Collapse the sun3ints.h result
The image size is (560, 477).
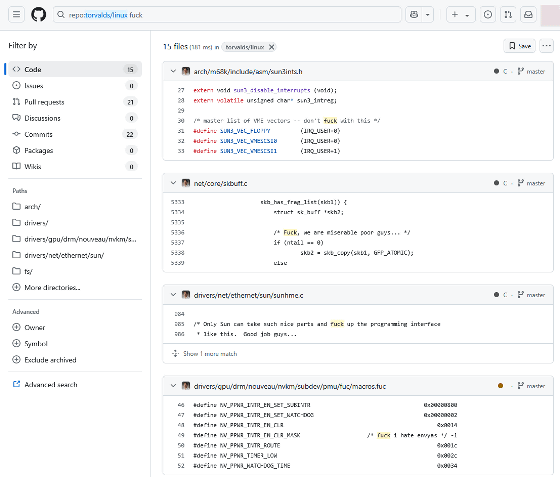pyautogui.click(x=173, y=71)
